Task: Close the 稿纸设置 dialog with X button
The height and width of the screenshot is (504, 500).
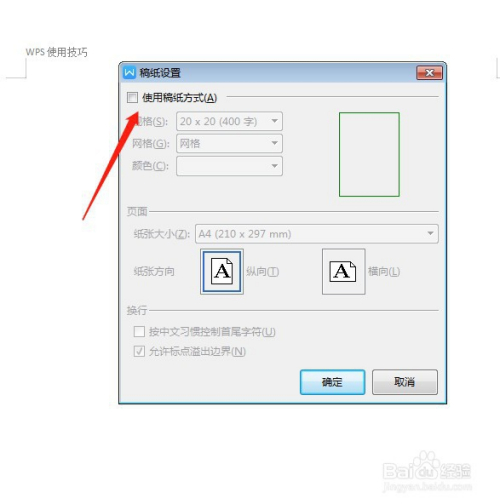Action: pyautogui.click(x=429, y=73)
